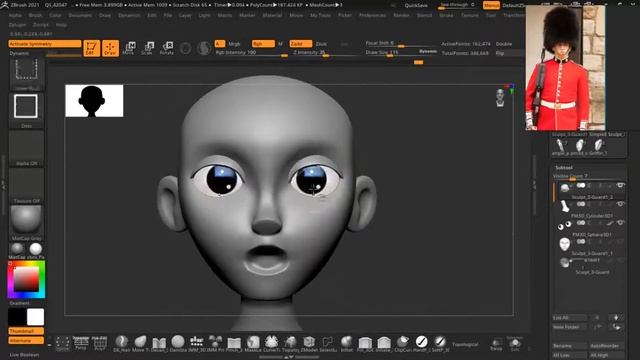The image size is (640, 360).
Task: Click the Rgb Intensity slider
Action: point(251,53)
